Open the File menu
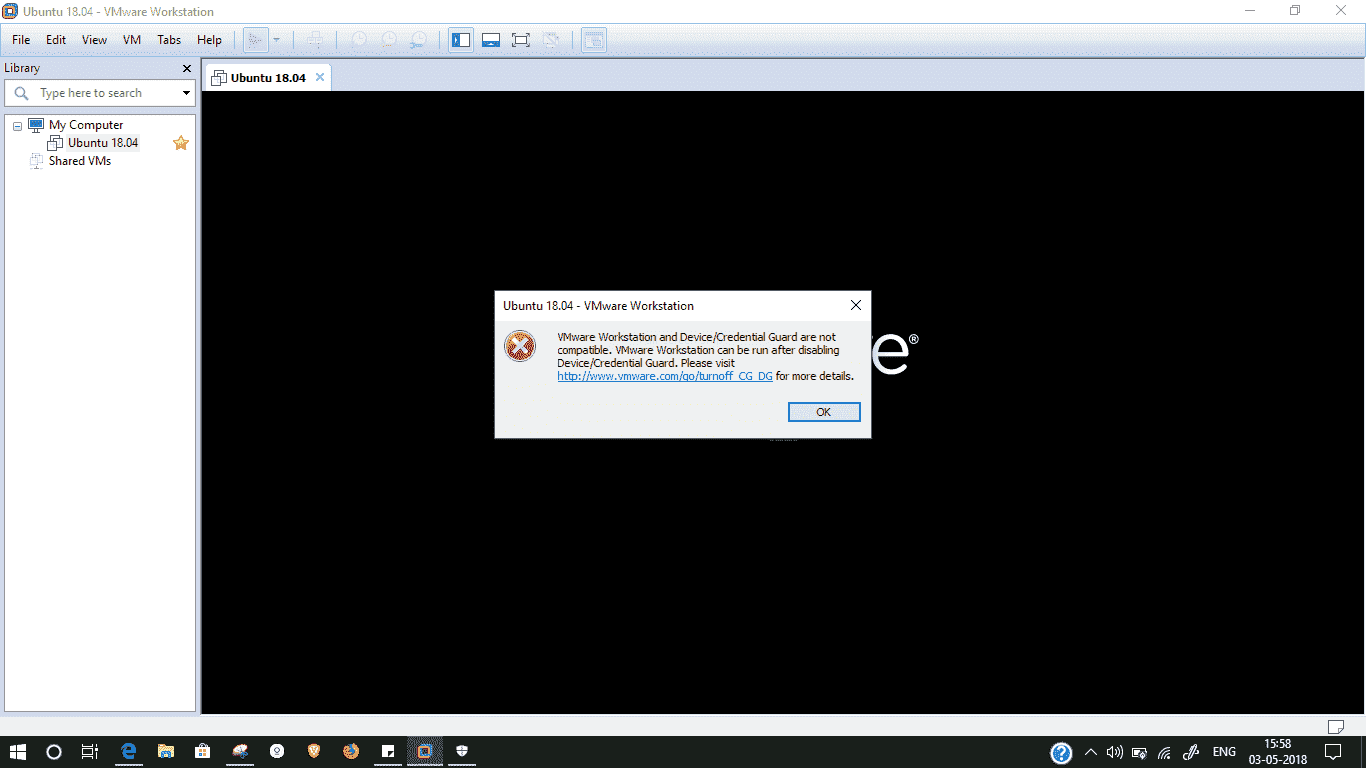The width and height of the screenshot is (1366, 768). click(21, 40)
